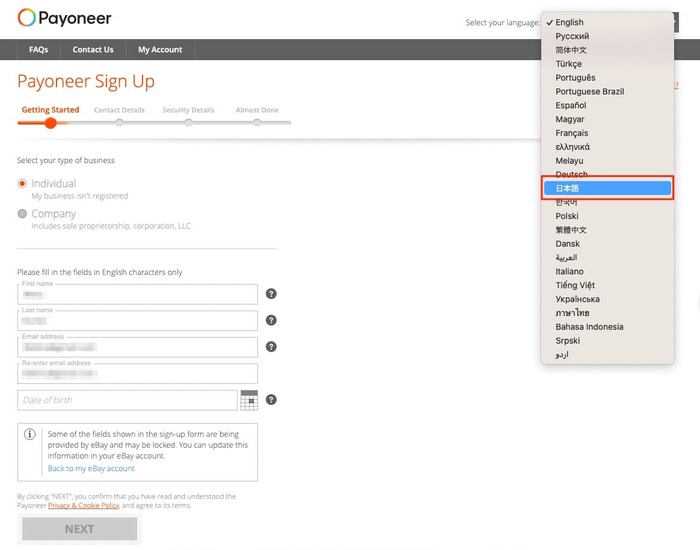Click the Payoneer logo
The width and height of the screenshot is (700, 550).
pos(65,18)
